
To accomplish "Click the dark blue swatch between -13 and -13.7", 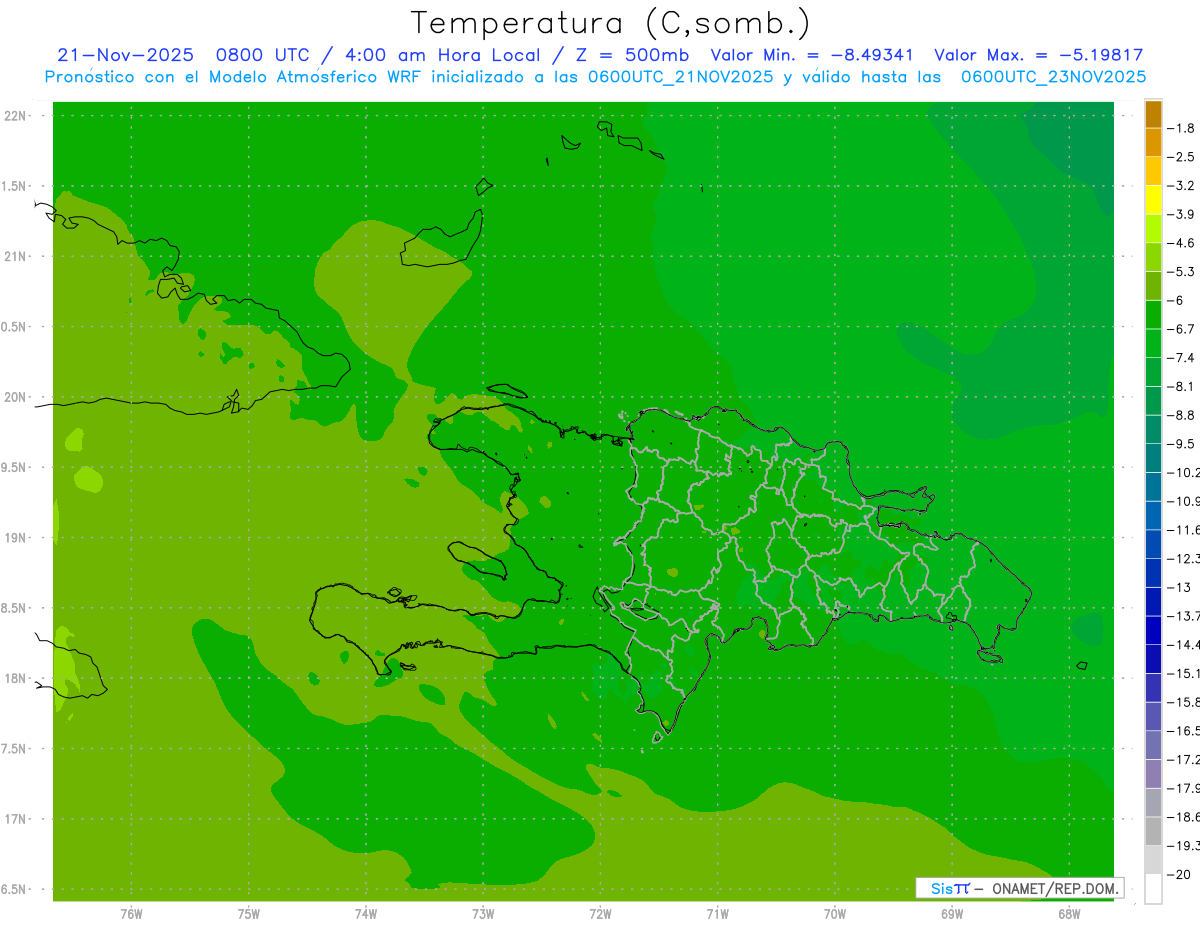I will [1153, 601].
